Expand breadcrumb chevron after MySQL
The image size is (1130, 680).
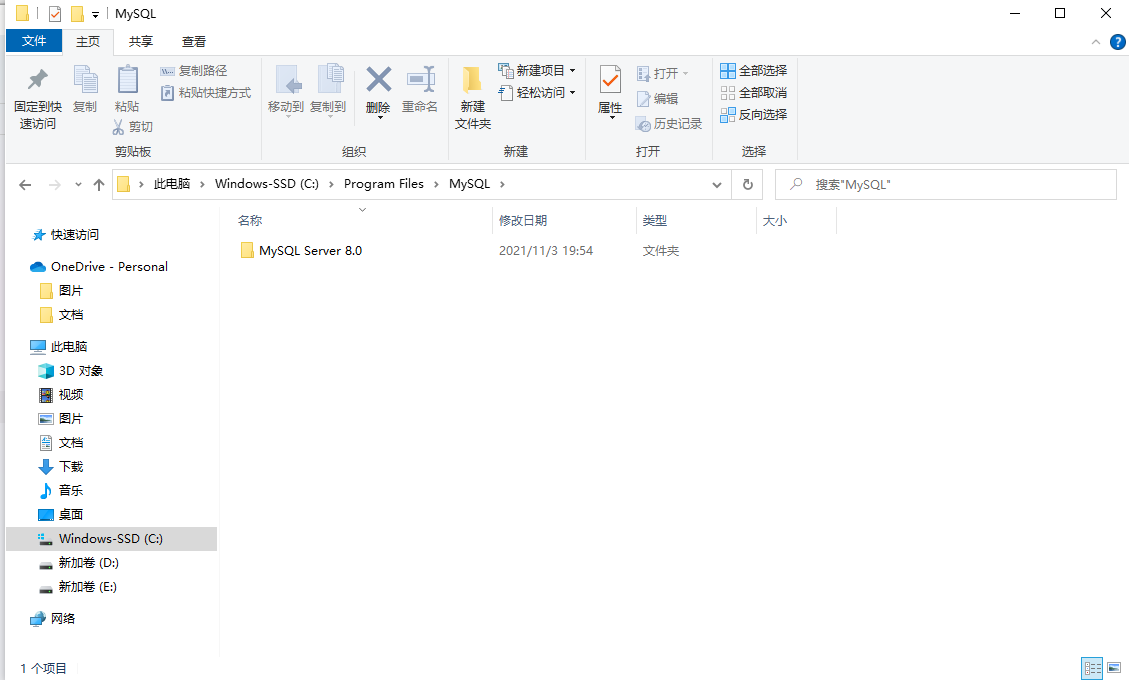(x=502, y=184)
